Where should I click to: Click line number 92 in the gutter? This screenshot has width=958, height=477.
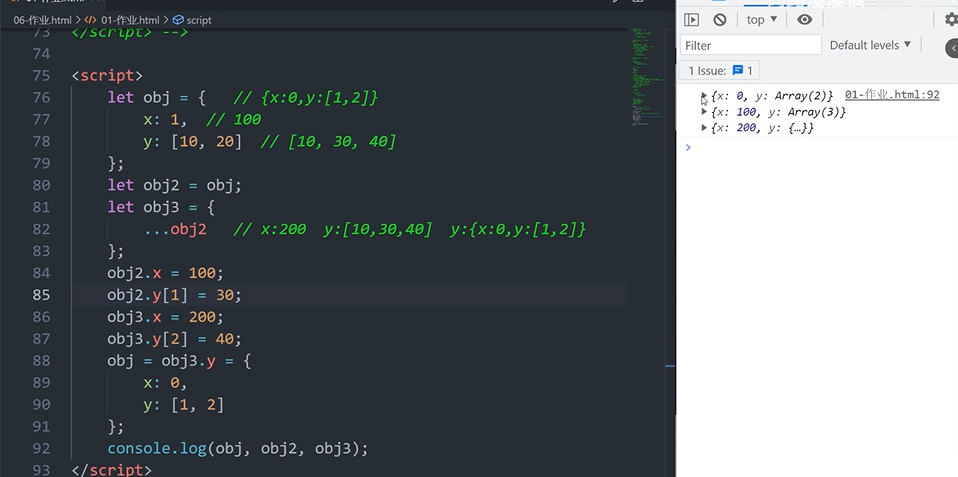tap(41, 449)
